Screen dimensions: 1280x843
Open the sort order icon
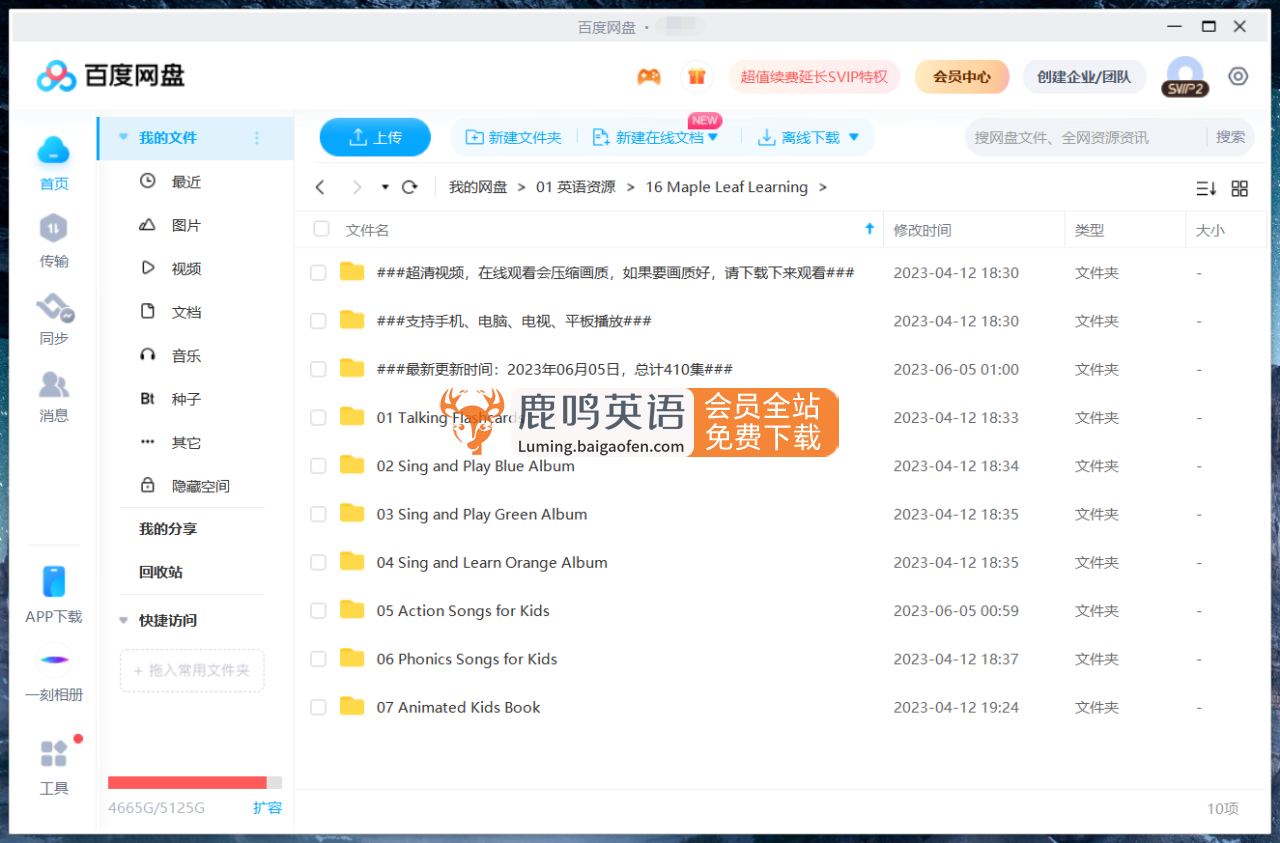point(1206,188)
